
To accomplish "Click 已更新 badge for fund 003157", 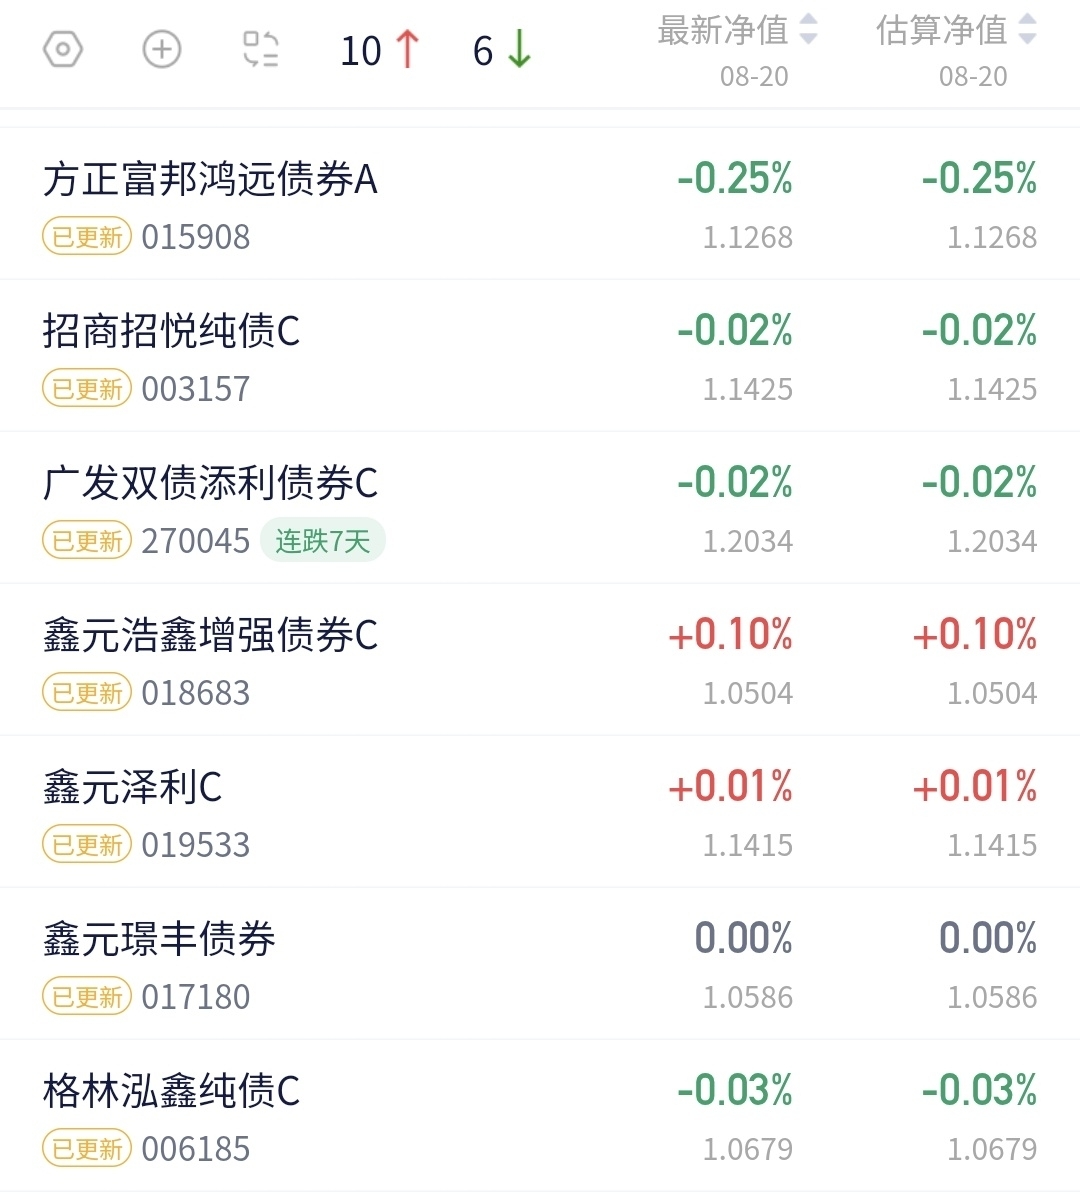I will pyautogui.click(x=87, y=389).
